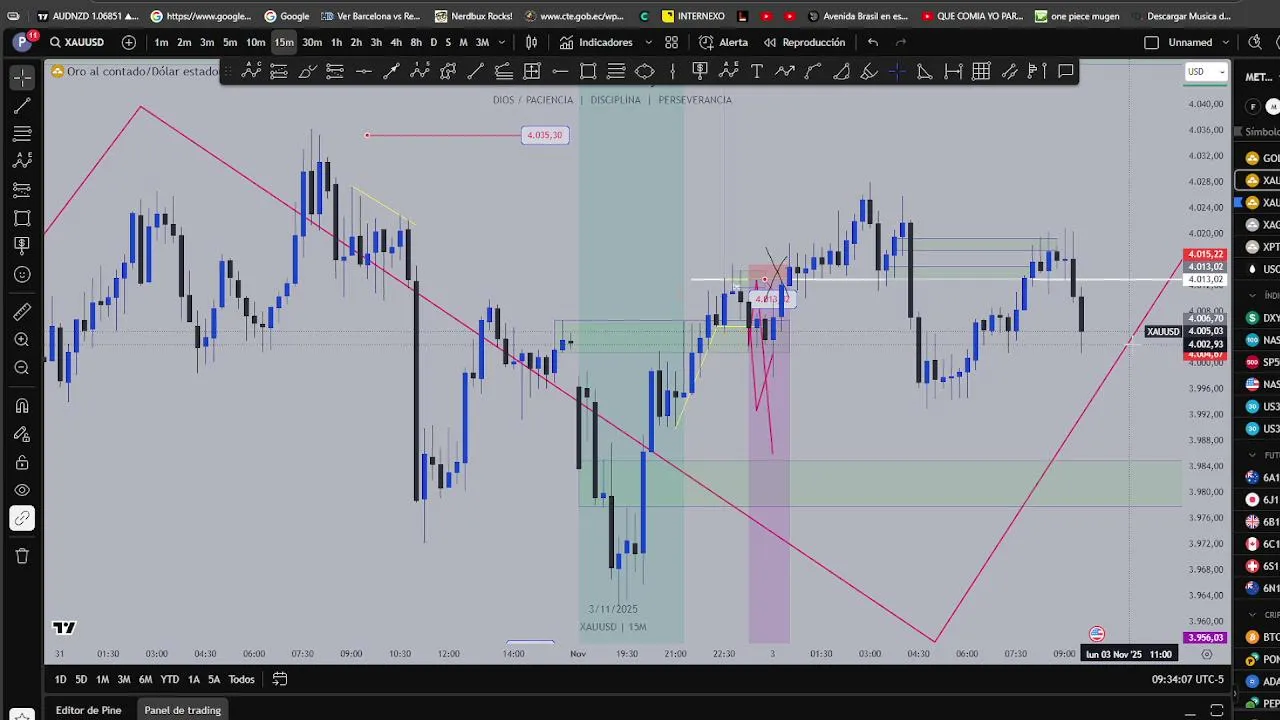Viewport: 1280px width, 720px height.
Task: Toggle the highlighted link drawings sync icon
Action: point(22,518)
